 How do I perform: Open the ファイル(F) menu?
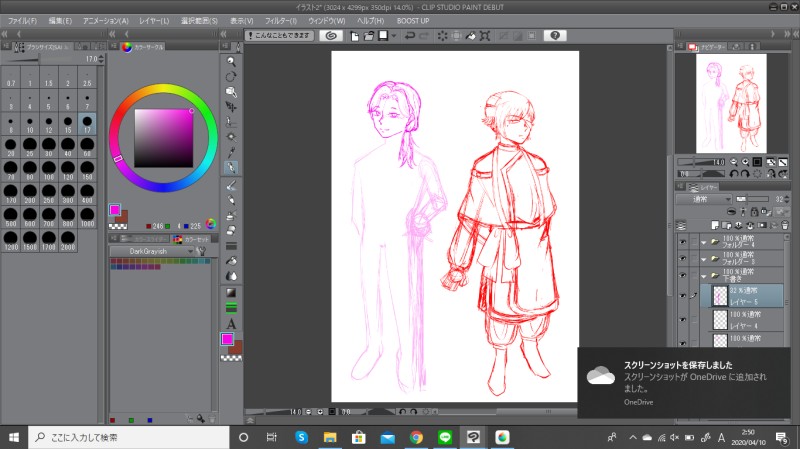22,20
